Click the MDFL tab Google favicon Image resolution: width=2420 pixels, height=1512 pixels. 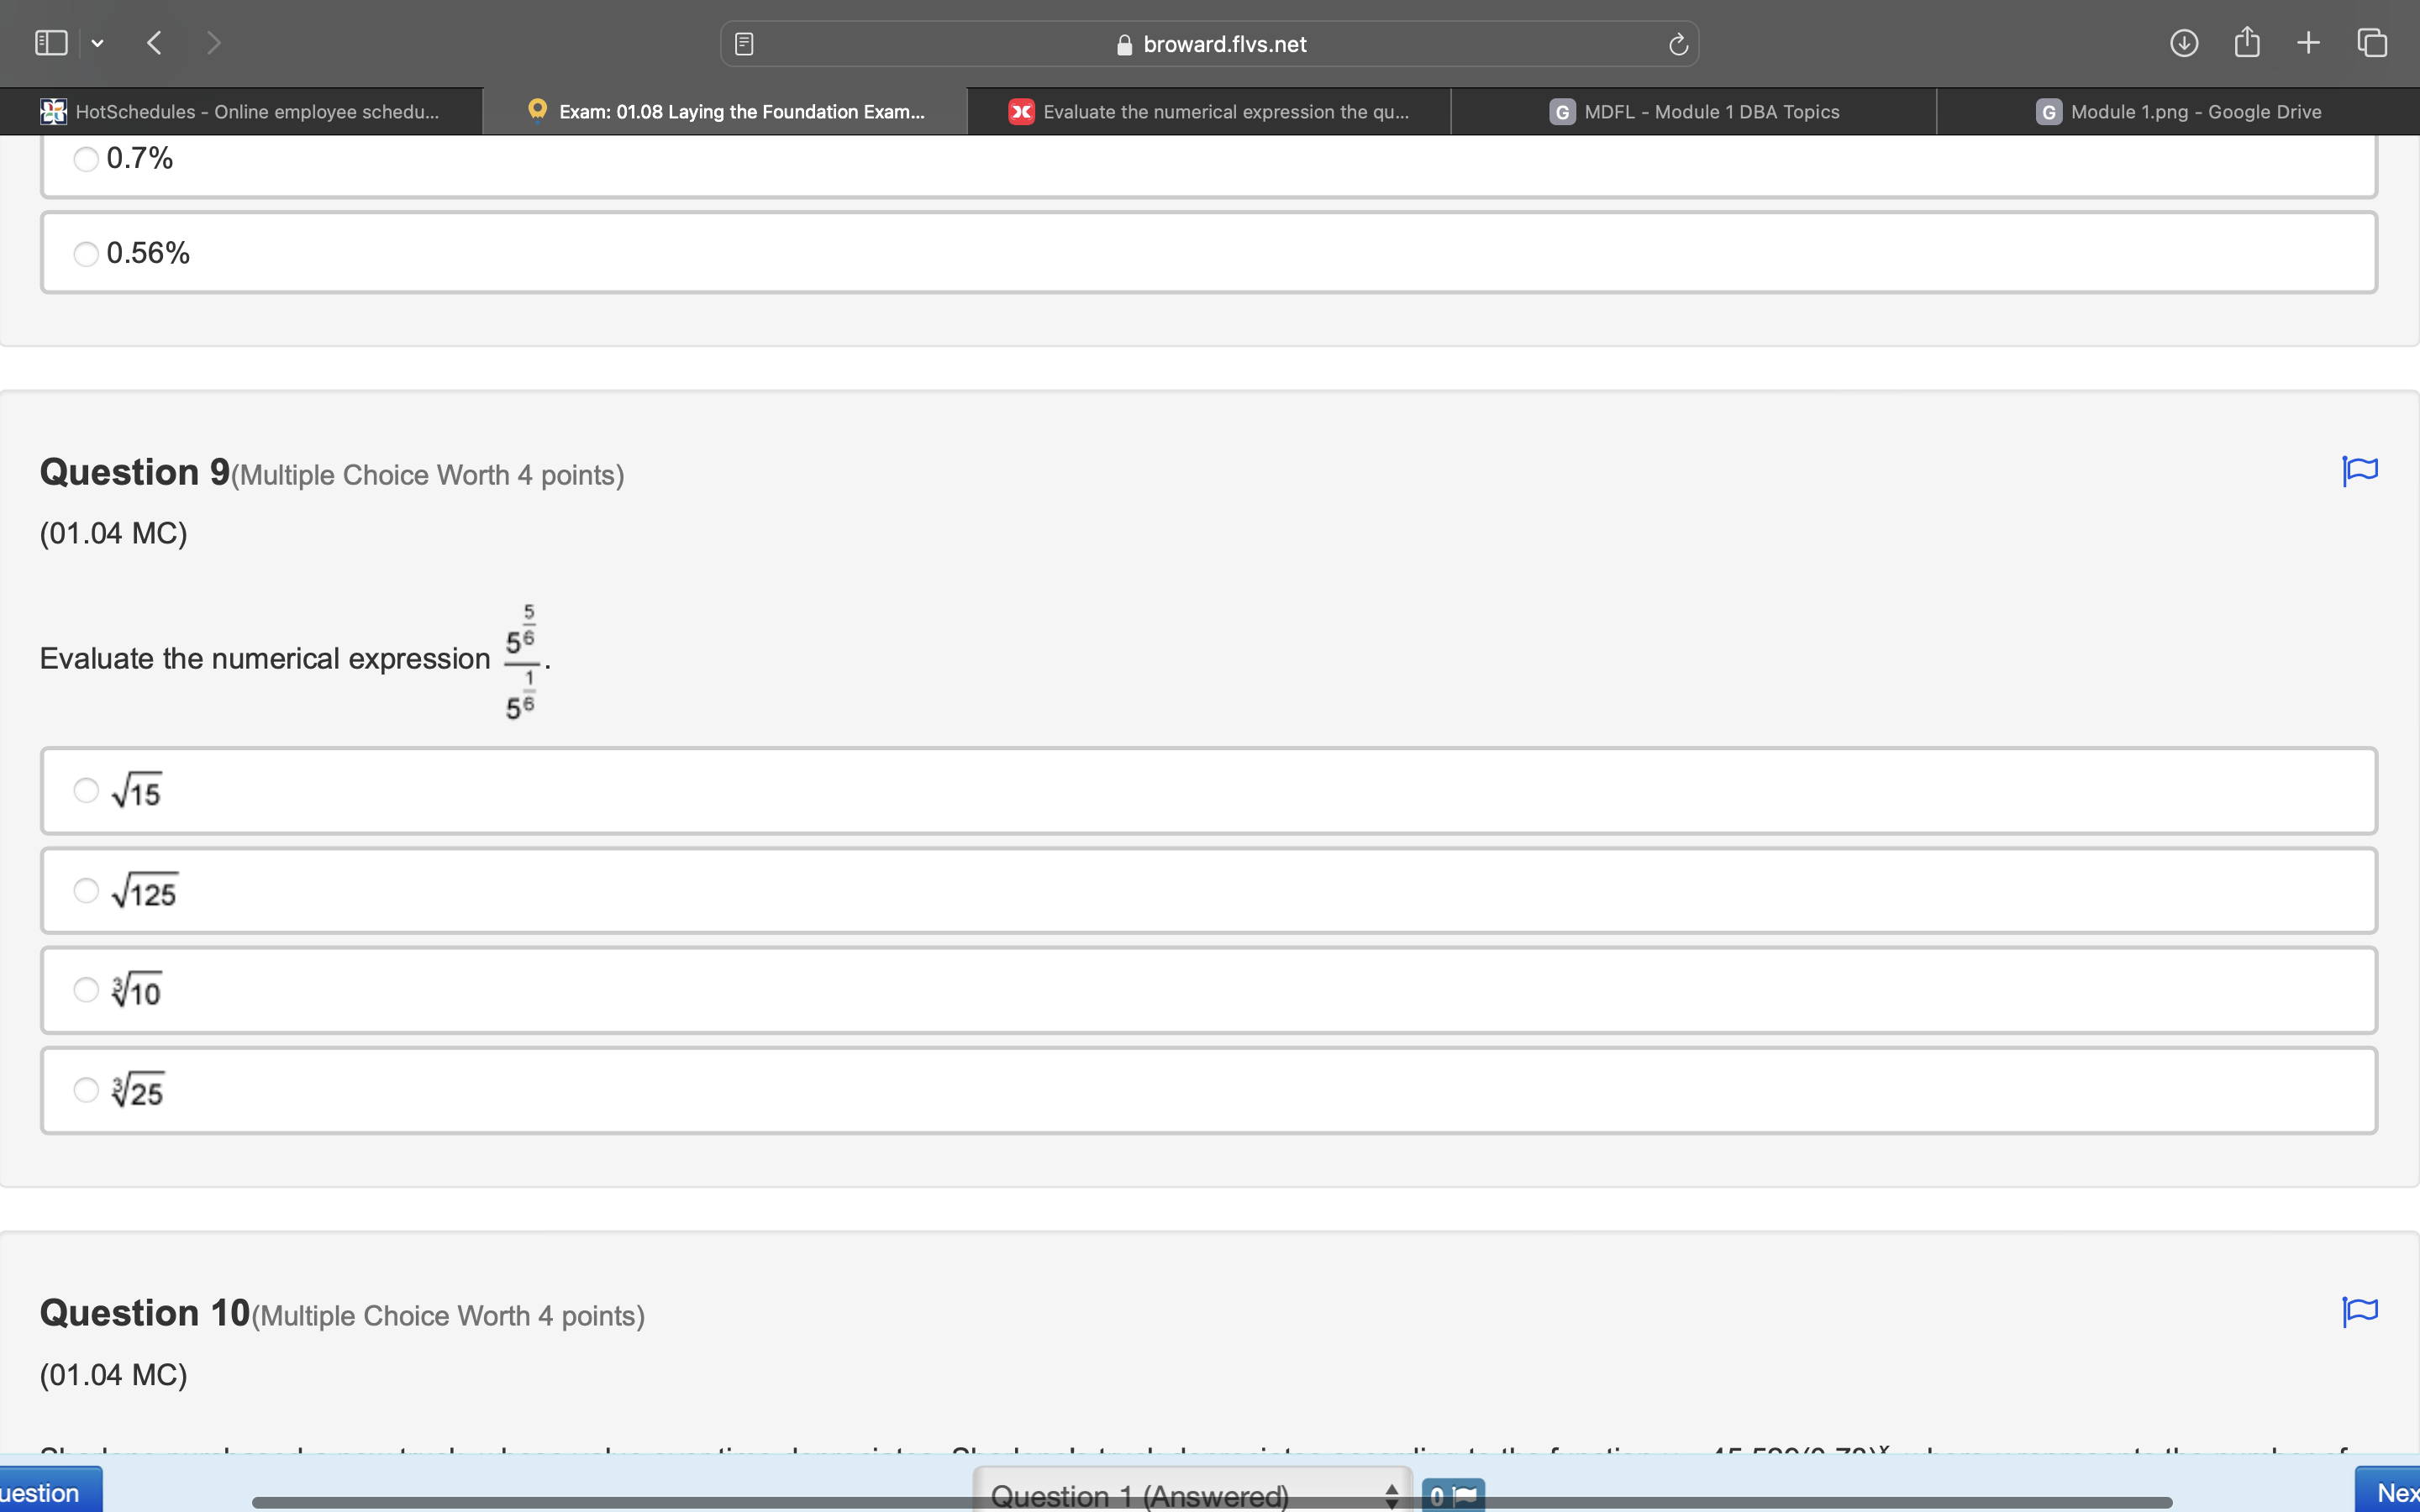click(x=1562, y=112)
